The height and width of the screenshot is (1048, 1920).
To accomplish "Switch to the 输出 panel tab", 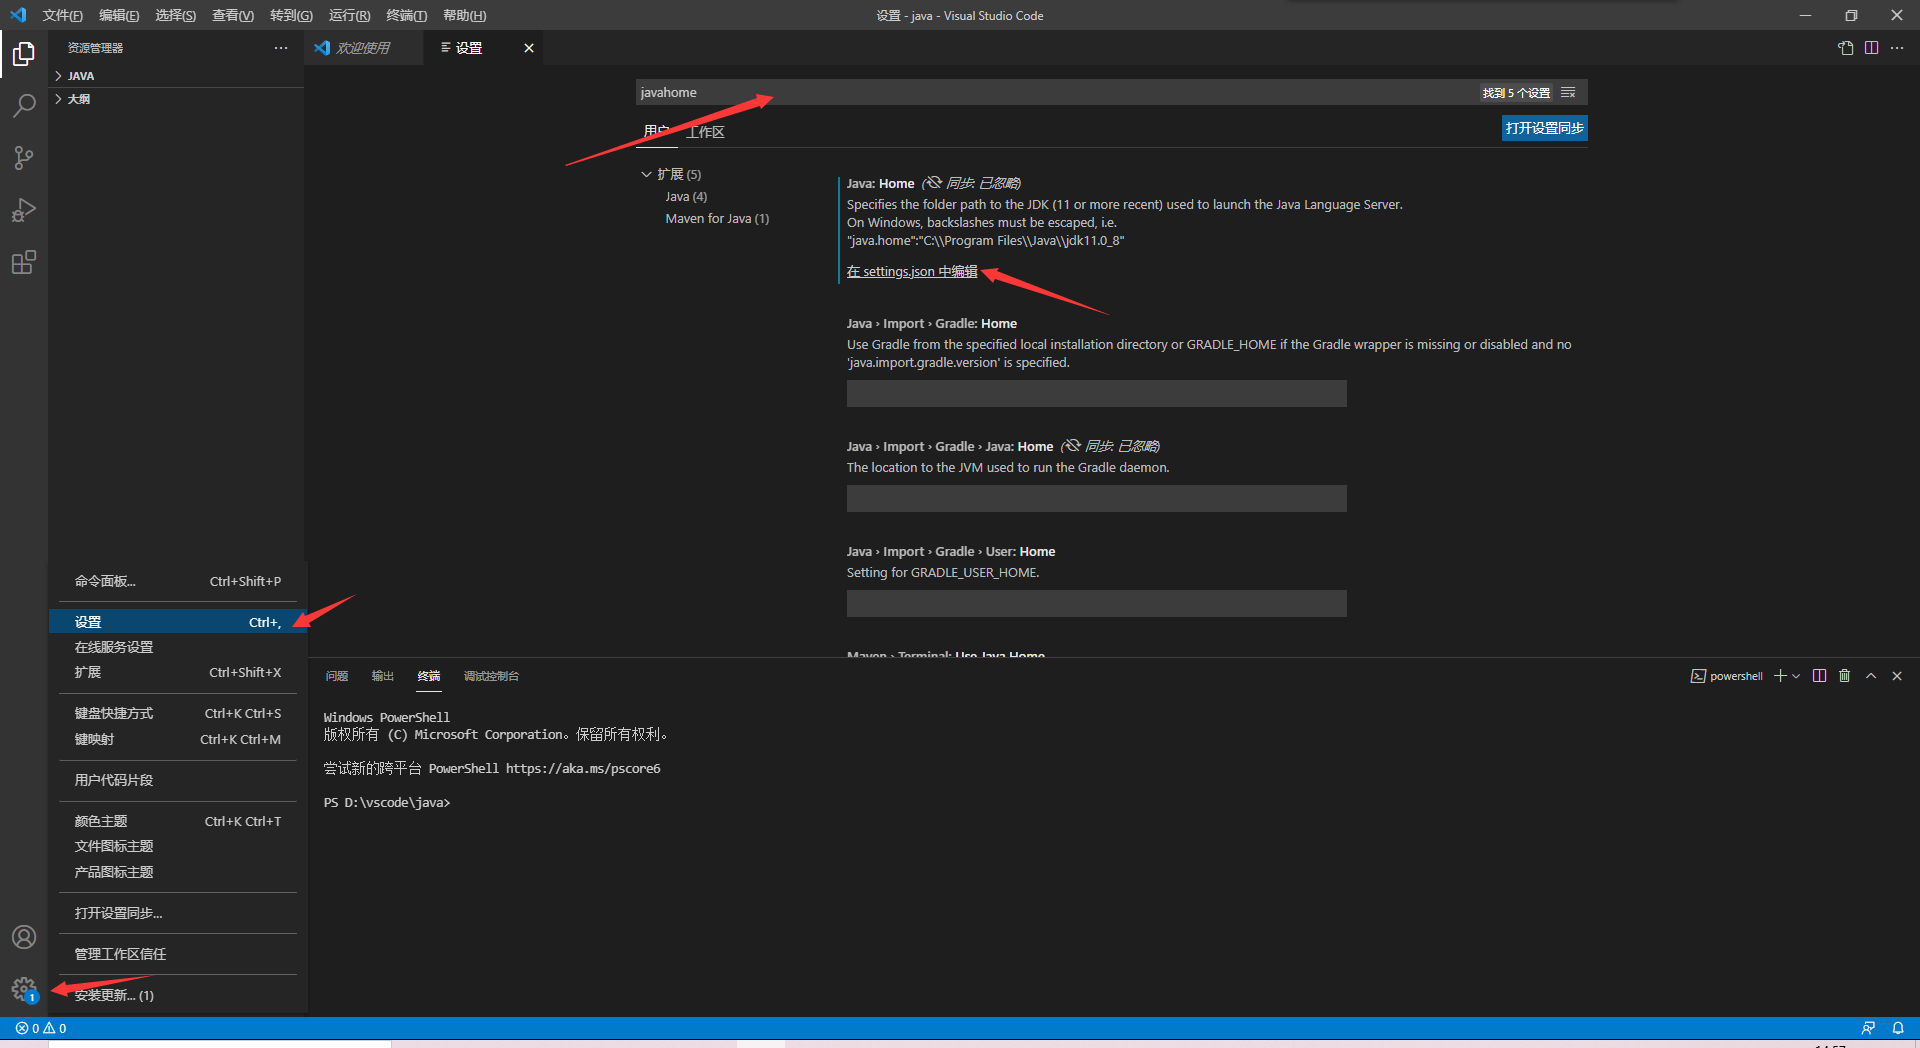I will 383,676.
